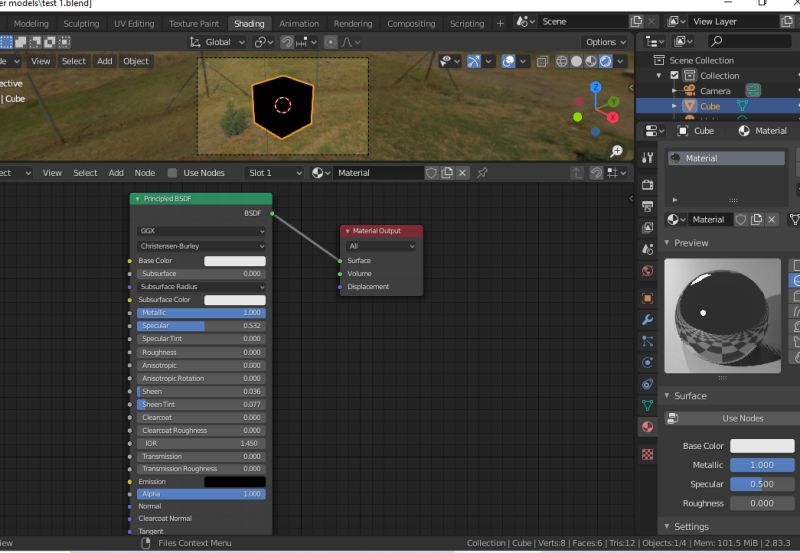
Task: Click the Material name field in node header
Action: pos(379,173)
